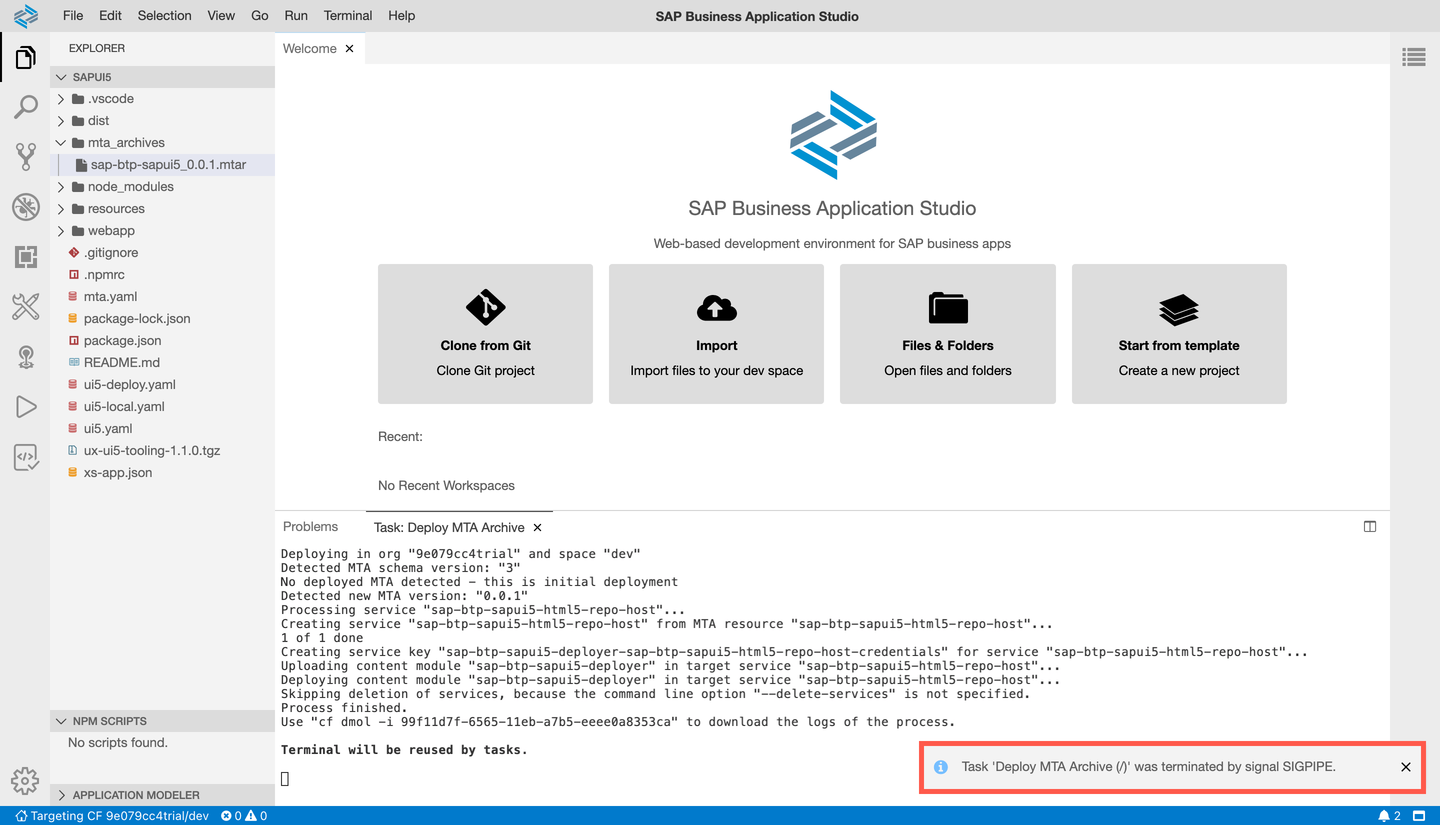Open the package.json file

(x=162, y=341)
